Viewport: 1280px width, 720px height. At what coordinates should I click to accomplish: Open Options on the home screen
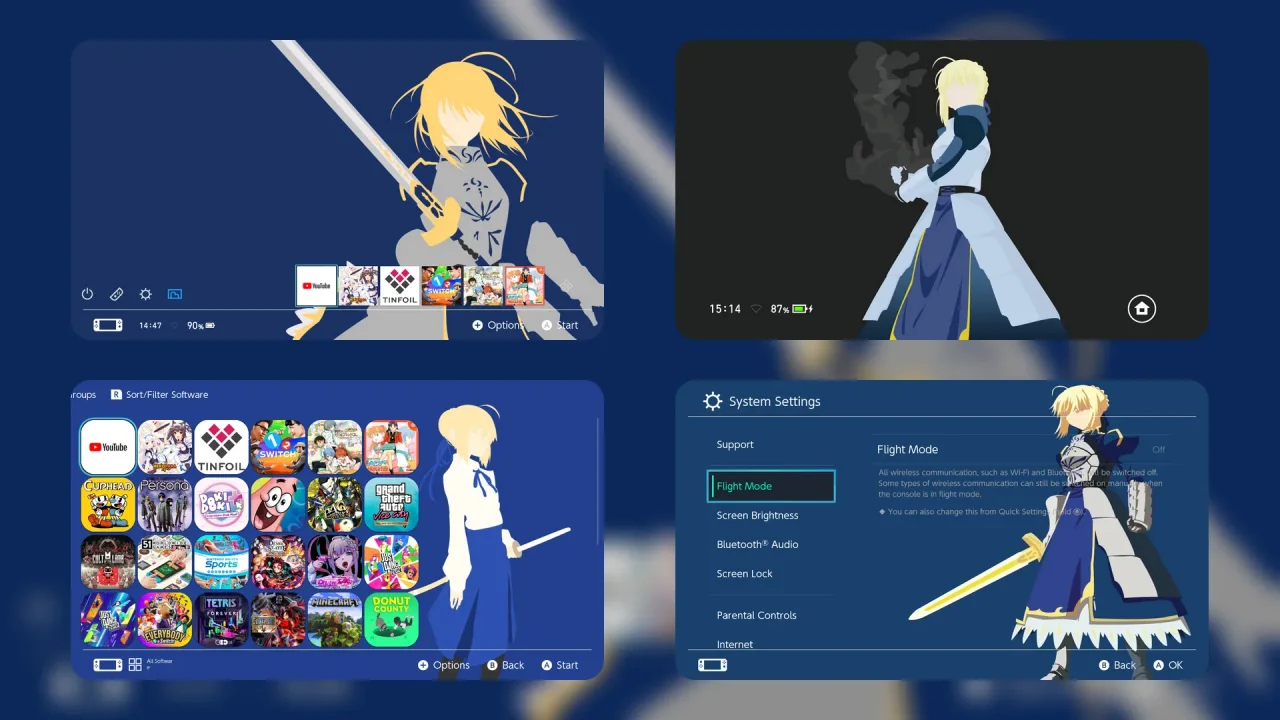click(x=498, y=324)
